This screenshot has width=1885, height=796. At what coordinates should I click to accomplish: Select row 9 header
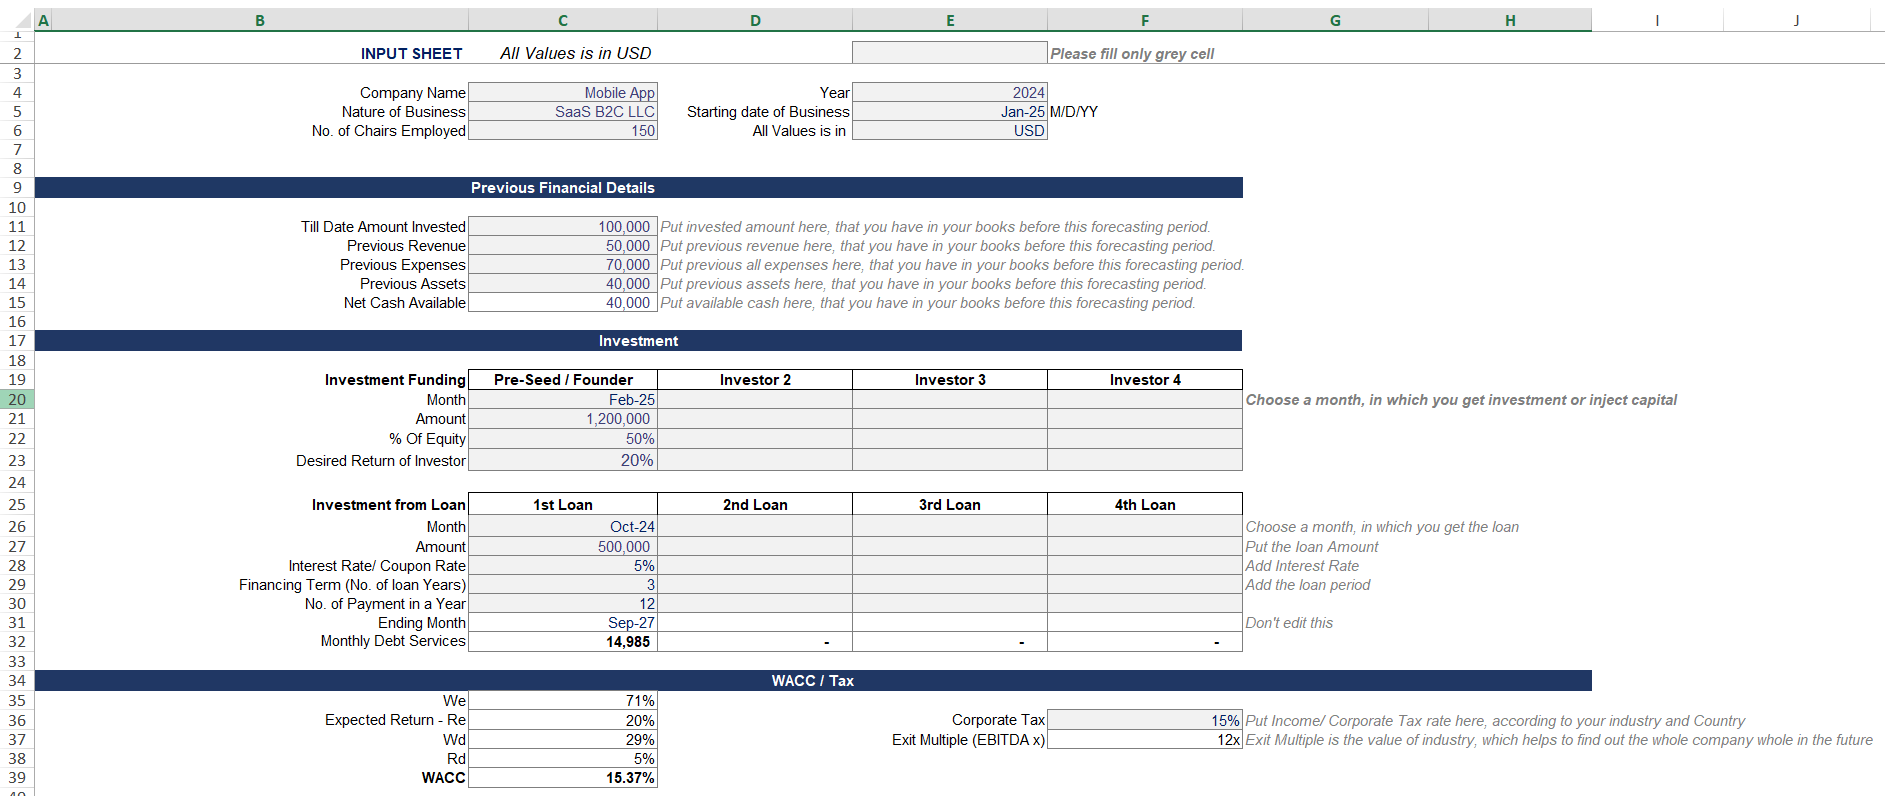pyautogui.click(x=17, y=188)
